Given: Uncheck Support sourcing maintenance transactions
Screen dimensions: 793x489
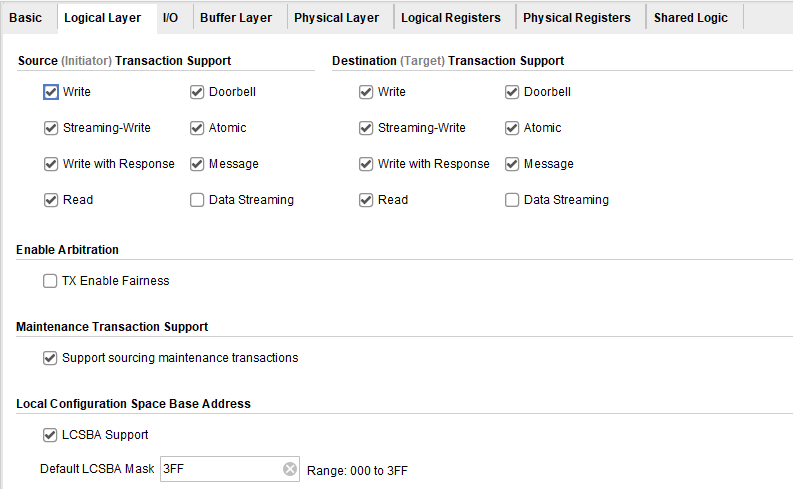Looking at the screenshot, I should (50, 358).
